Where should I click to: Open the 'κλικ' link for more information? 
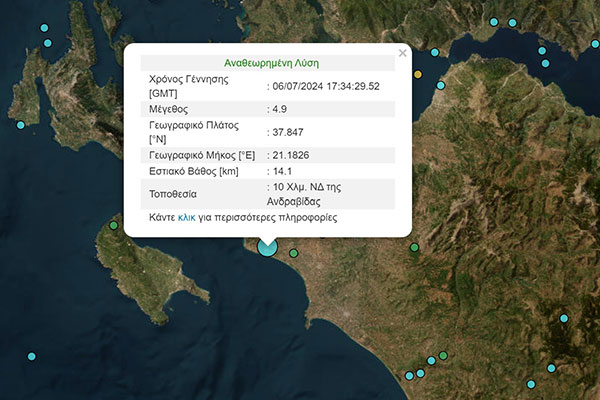187,216
